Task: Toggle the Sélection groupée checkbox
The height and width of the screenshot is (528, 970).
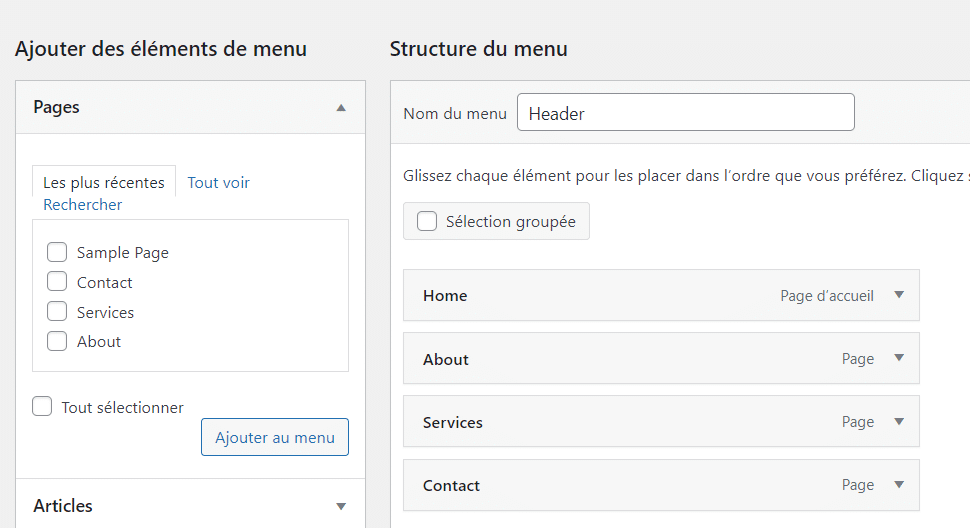Action: (427, 222)
